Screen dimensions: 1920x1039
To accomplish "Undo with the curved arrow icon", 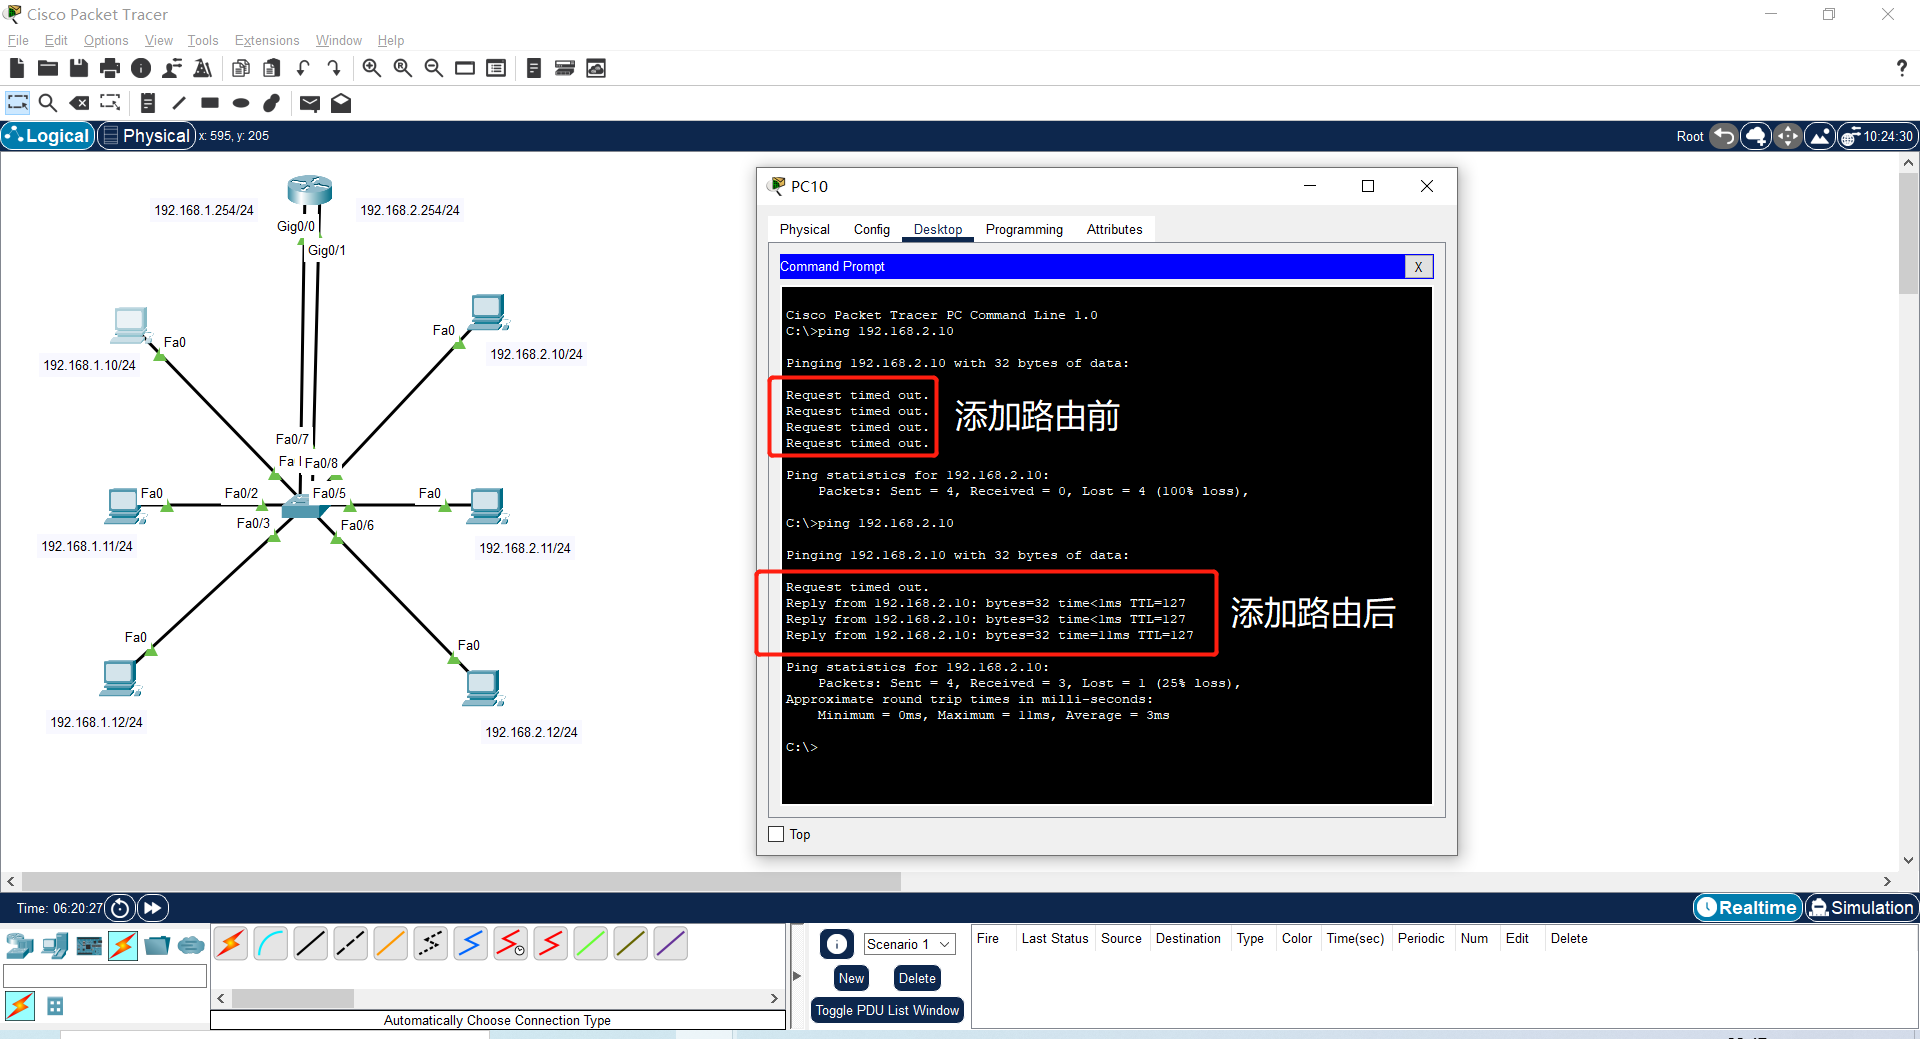I will coord(302,68).
